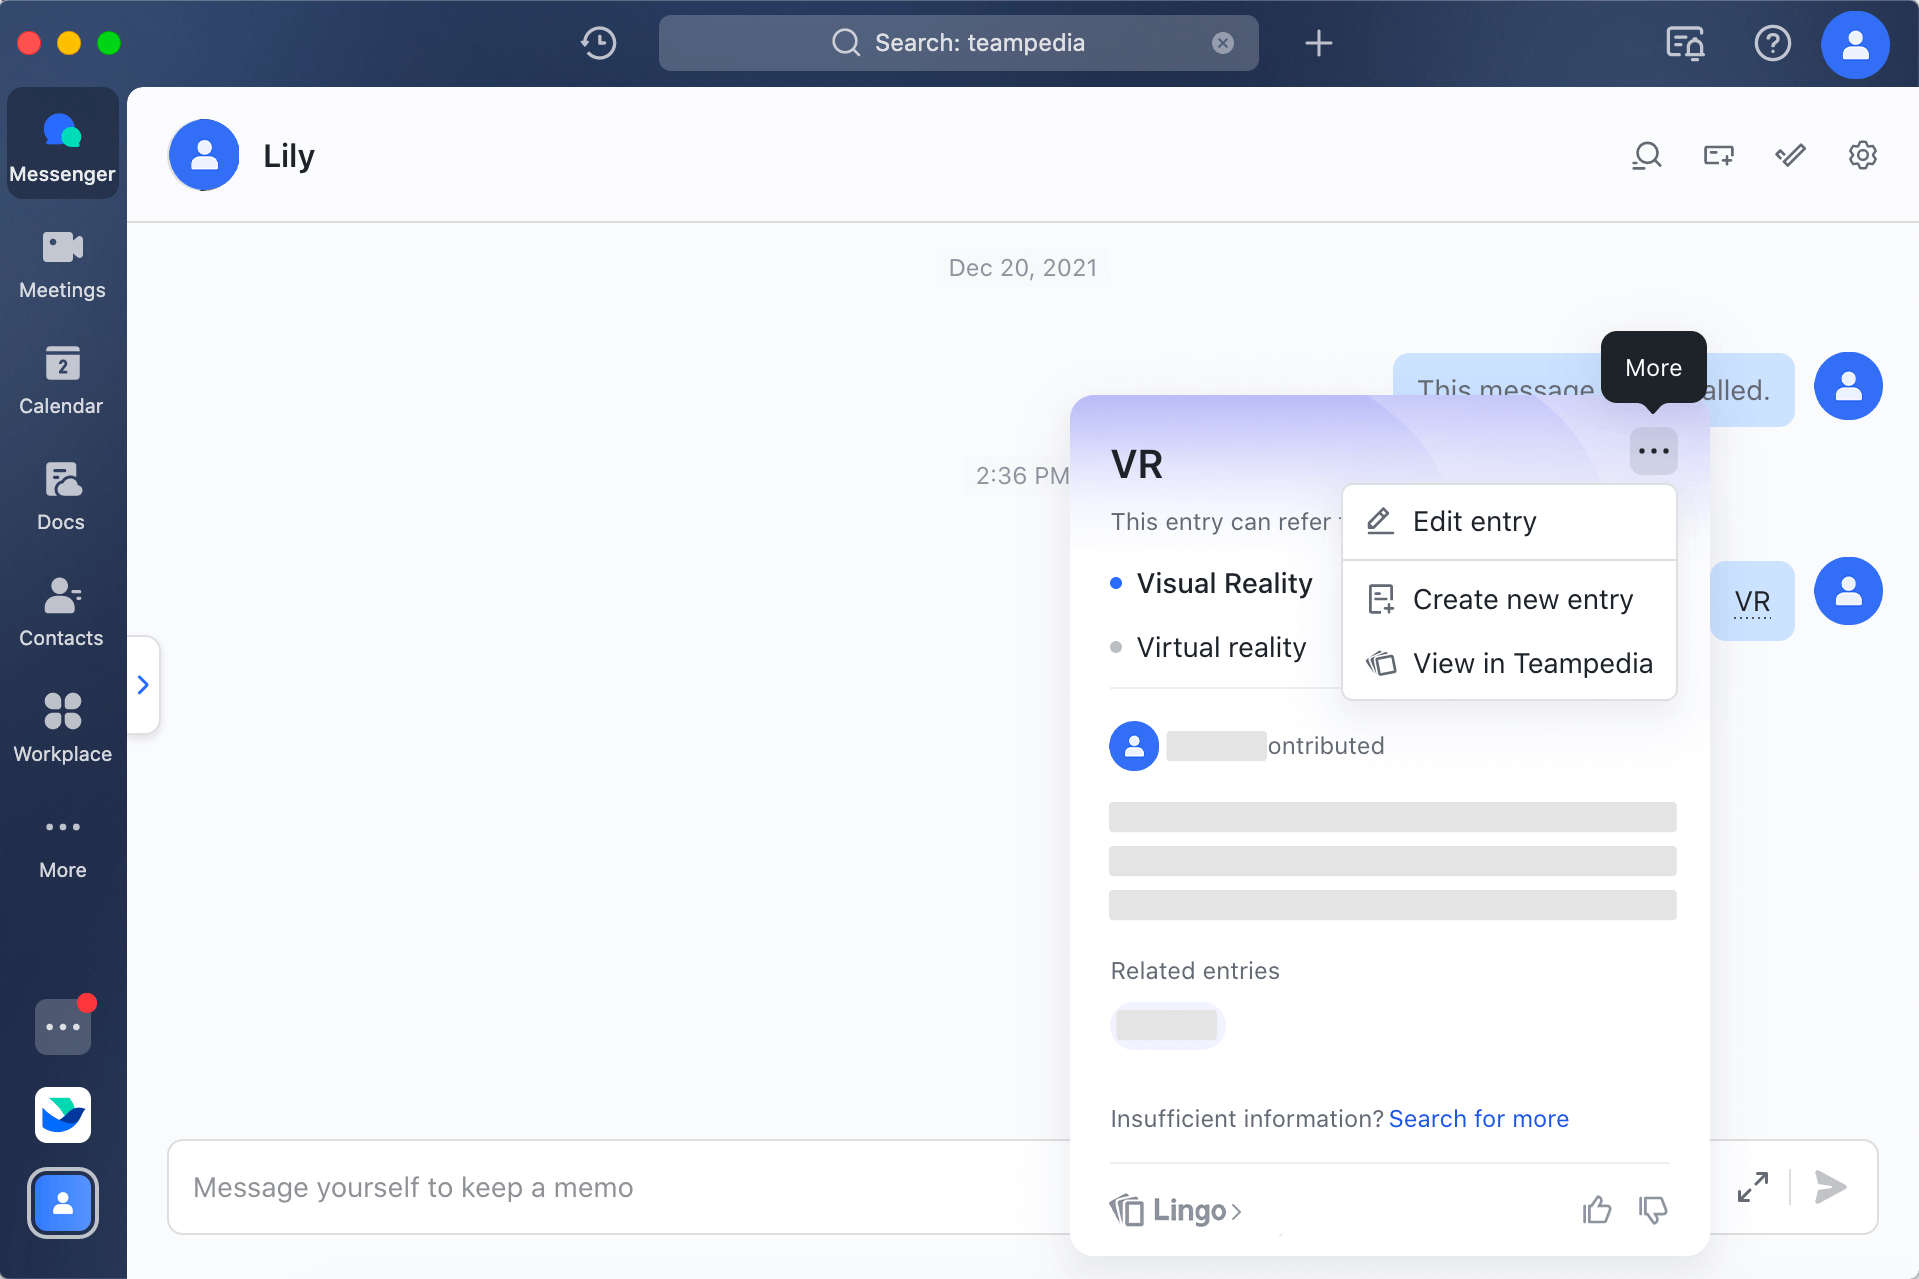Start a video meeting from the chat header
Image resolution: width=1919 pixels, height=1279 pixels.
[1718, 155]
